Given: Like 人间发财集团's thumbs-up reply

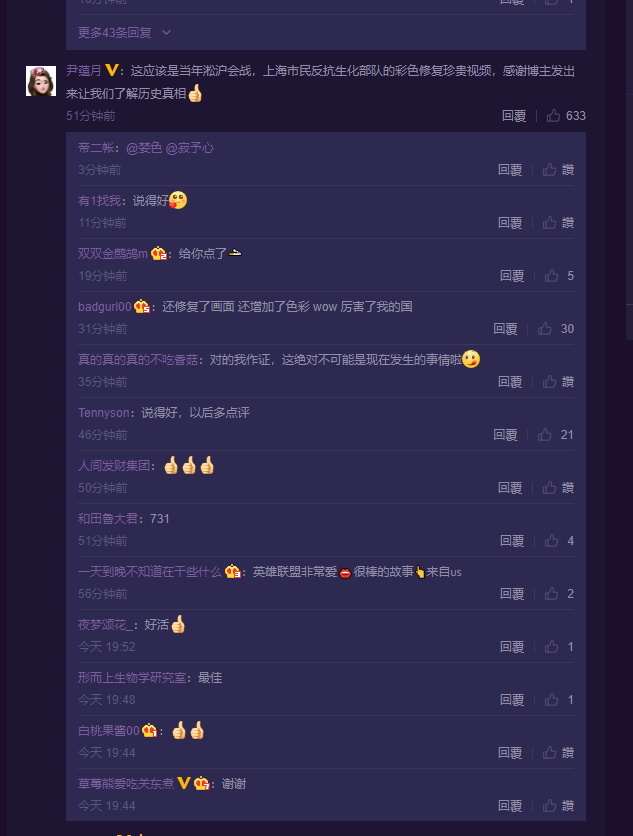Looking at the screenshot, I should (x=549, y=488).
